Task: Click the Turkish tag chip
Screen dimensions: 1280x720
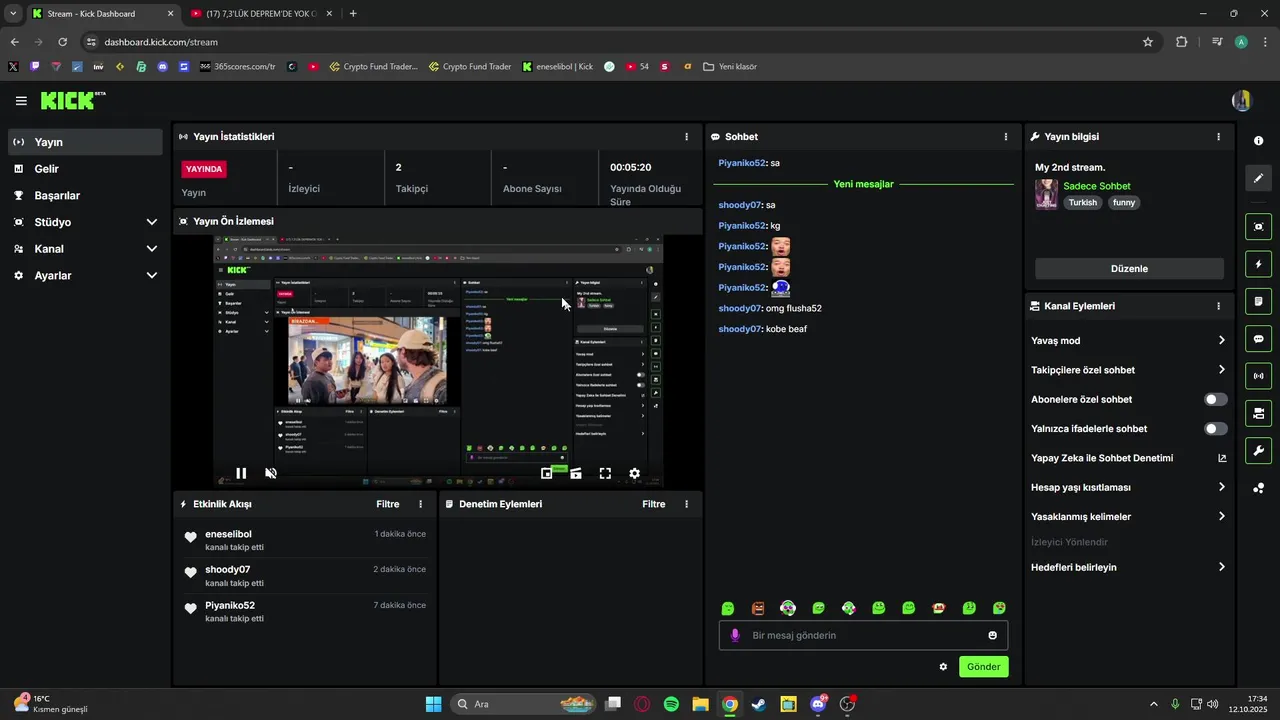Action: [1083, 202]
